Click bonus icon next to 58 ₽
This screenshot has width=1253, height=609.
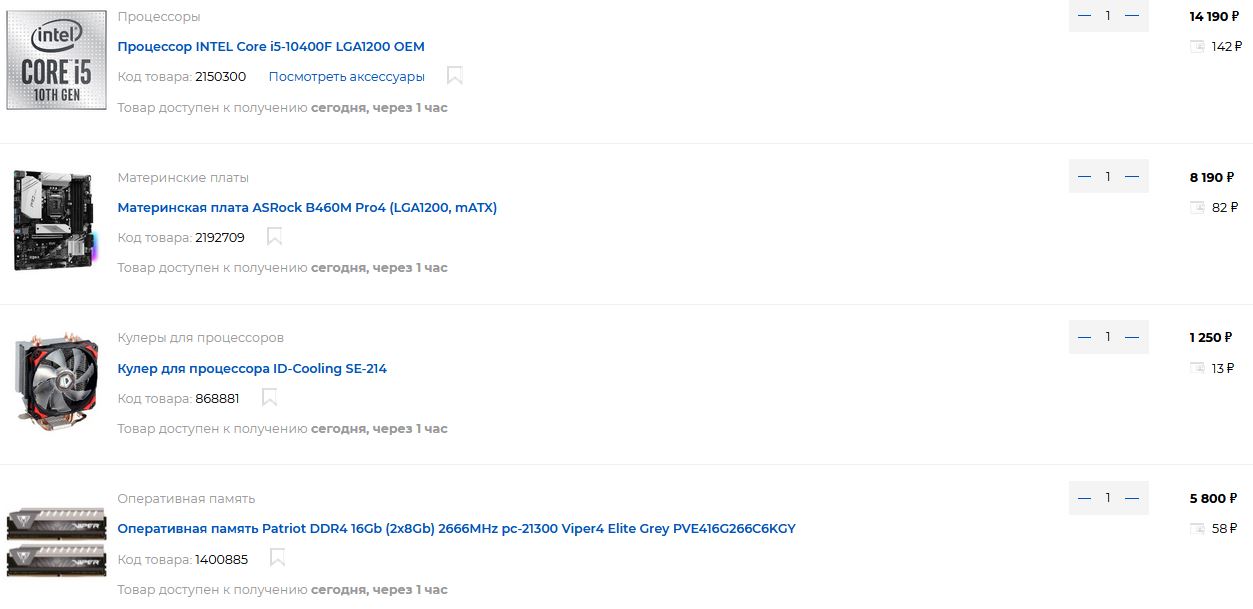[x=1197, y=528]
